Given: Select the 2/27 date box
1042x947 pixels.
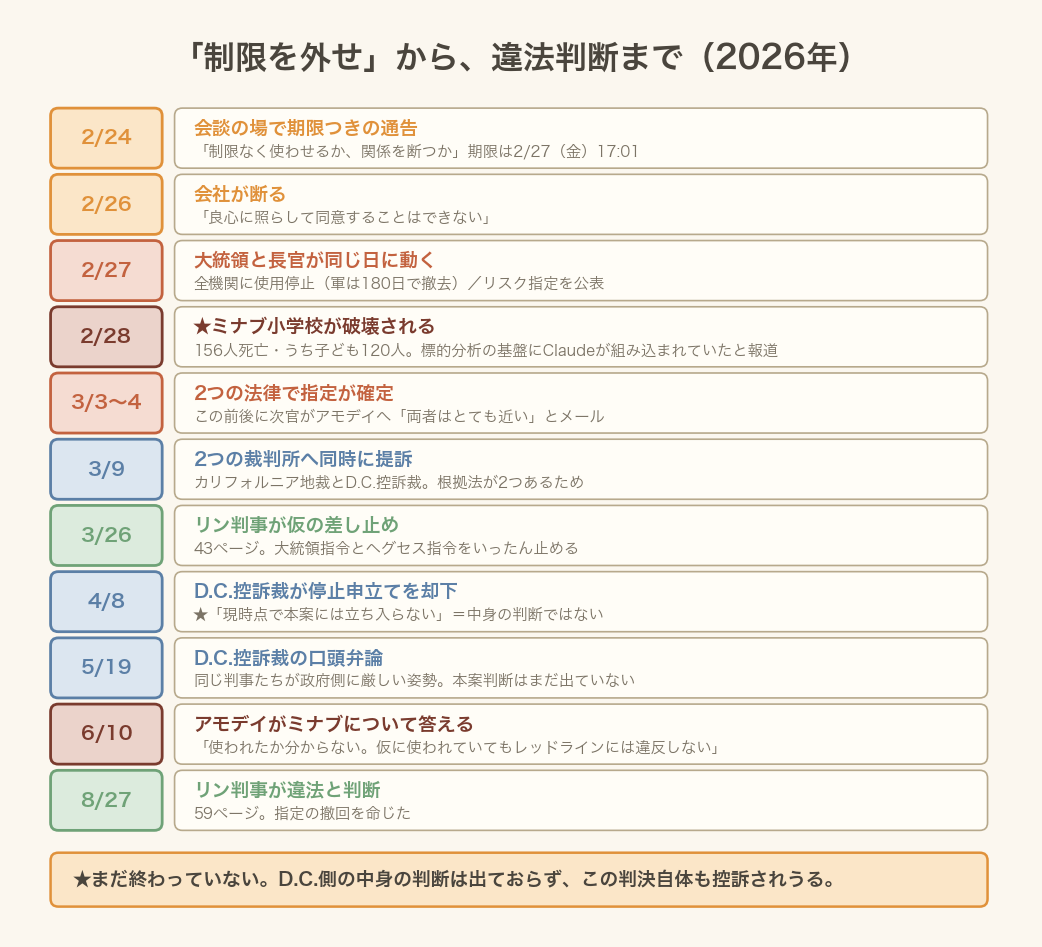Looking at the screenshot, I should [x=106, y=270].
